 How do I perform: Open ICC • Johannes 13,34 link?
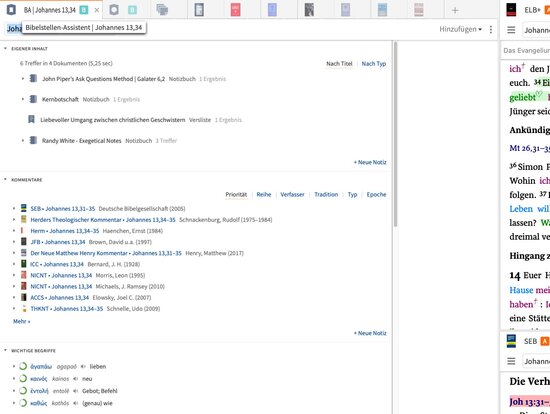tap(57, 264)
